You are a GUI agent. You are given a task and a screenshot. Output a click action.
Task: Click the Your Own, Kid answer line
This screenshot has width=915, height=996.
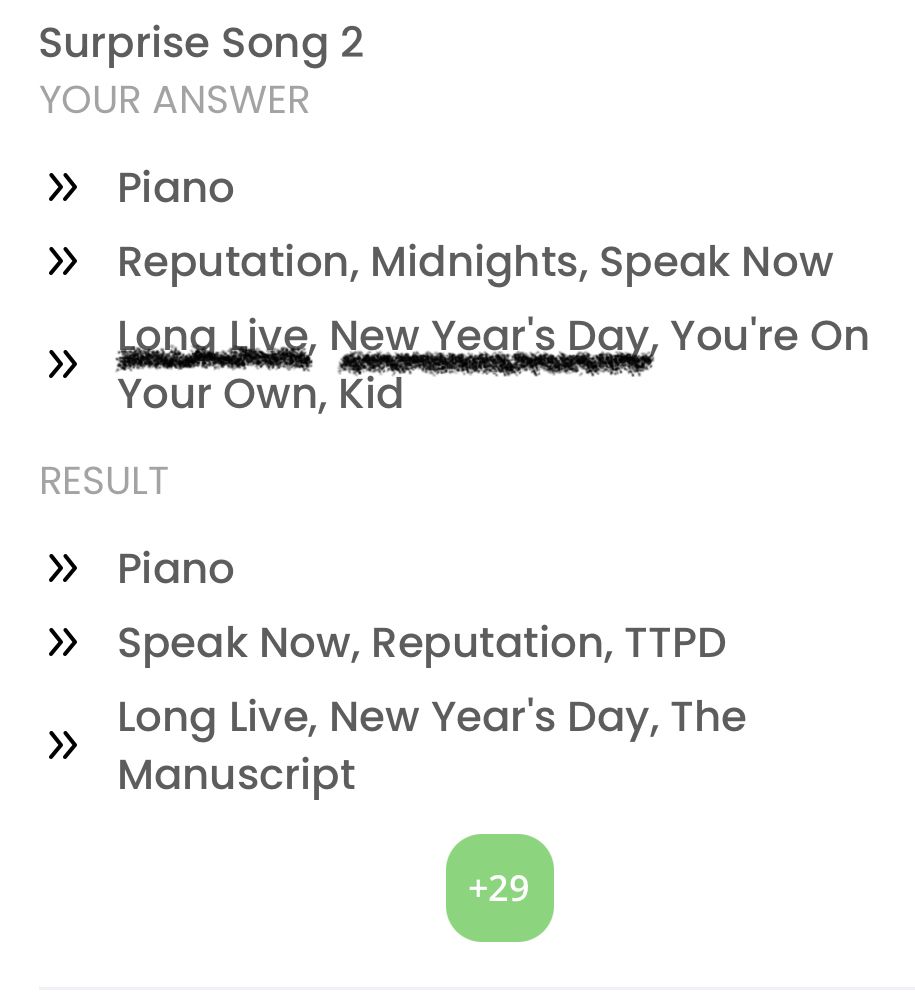tap(261, 394)
